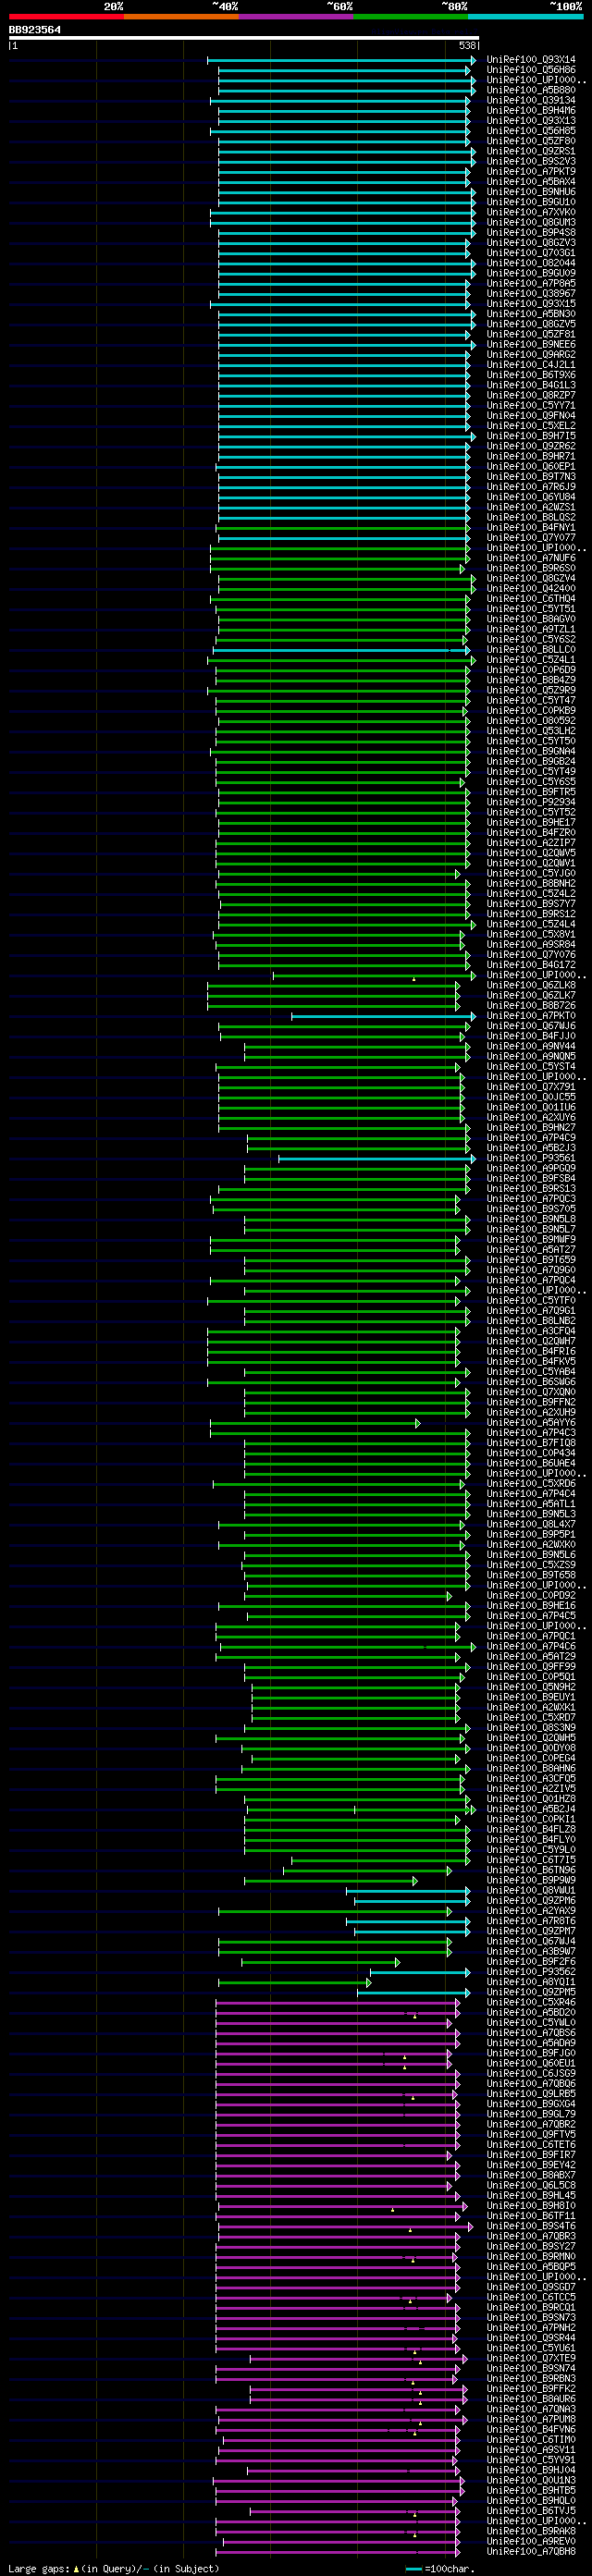Click the UniRef100_P93561 label
Image resolution: width=592 pixels, height=2576 pixels.
[x=531, y=1158]
